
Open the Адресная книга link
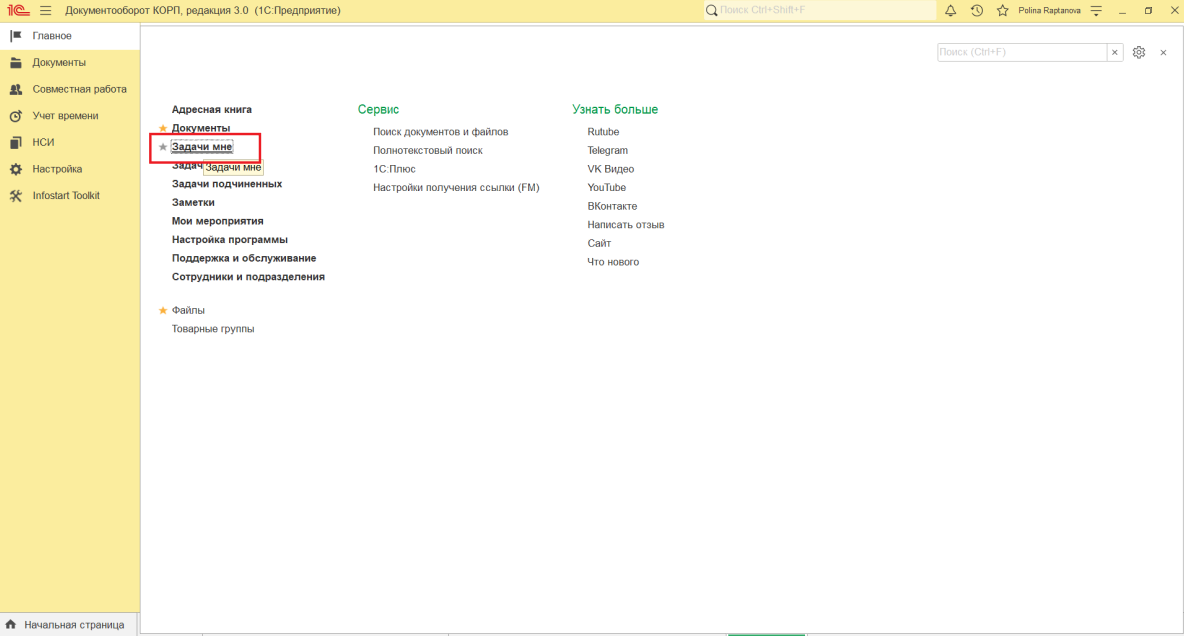[211, 110]
